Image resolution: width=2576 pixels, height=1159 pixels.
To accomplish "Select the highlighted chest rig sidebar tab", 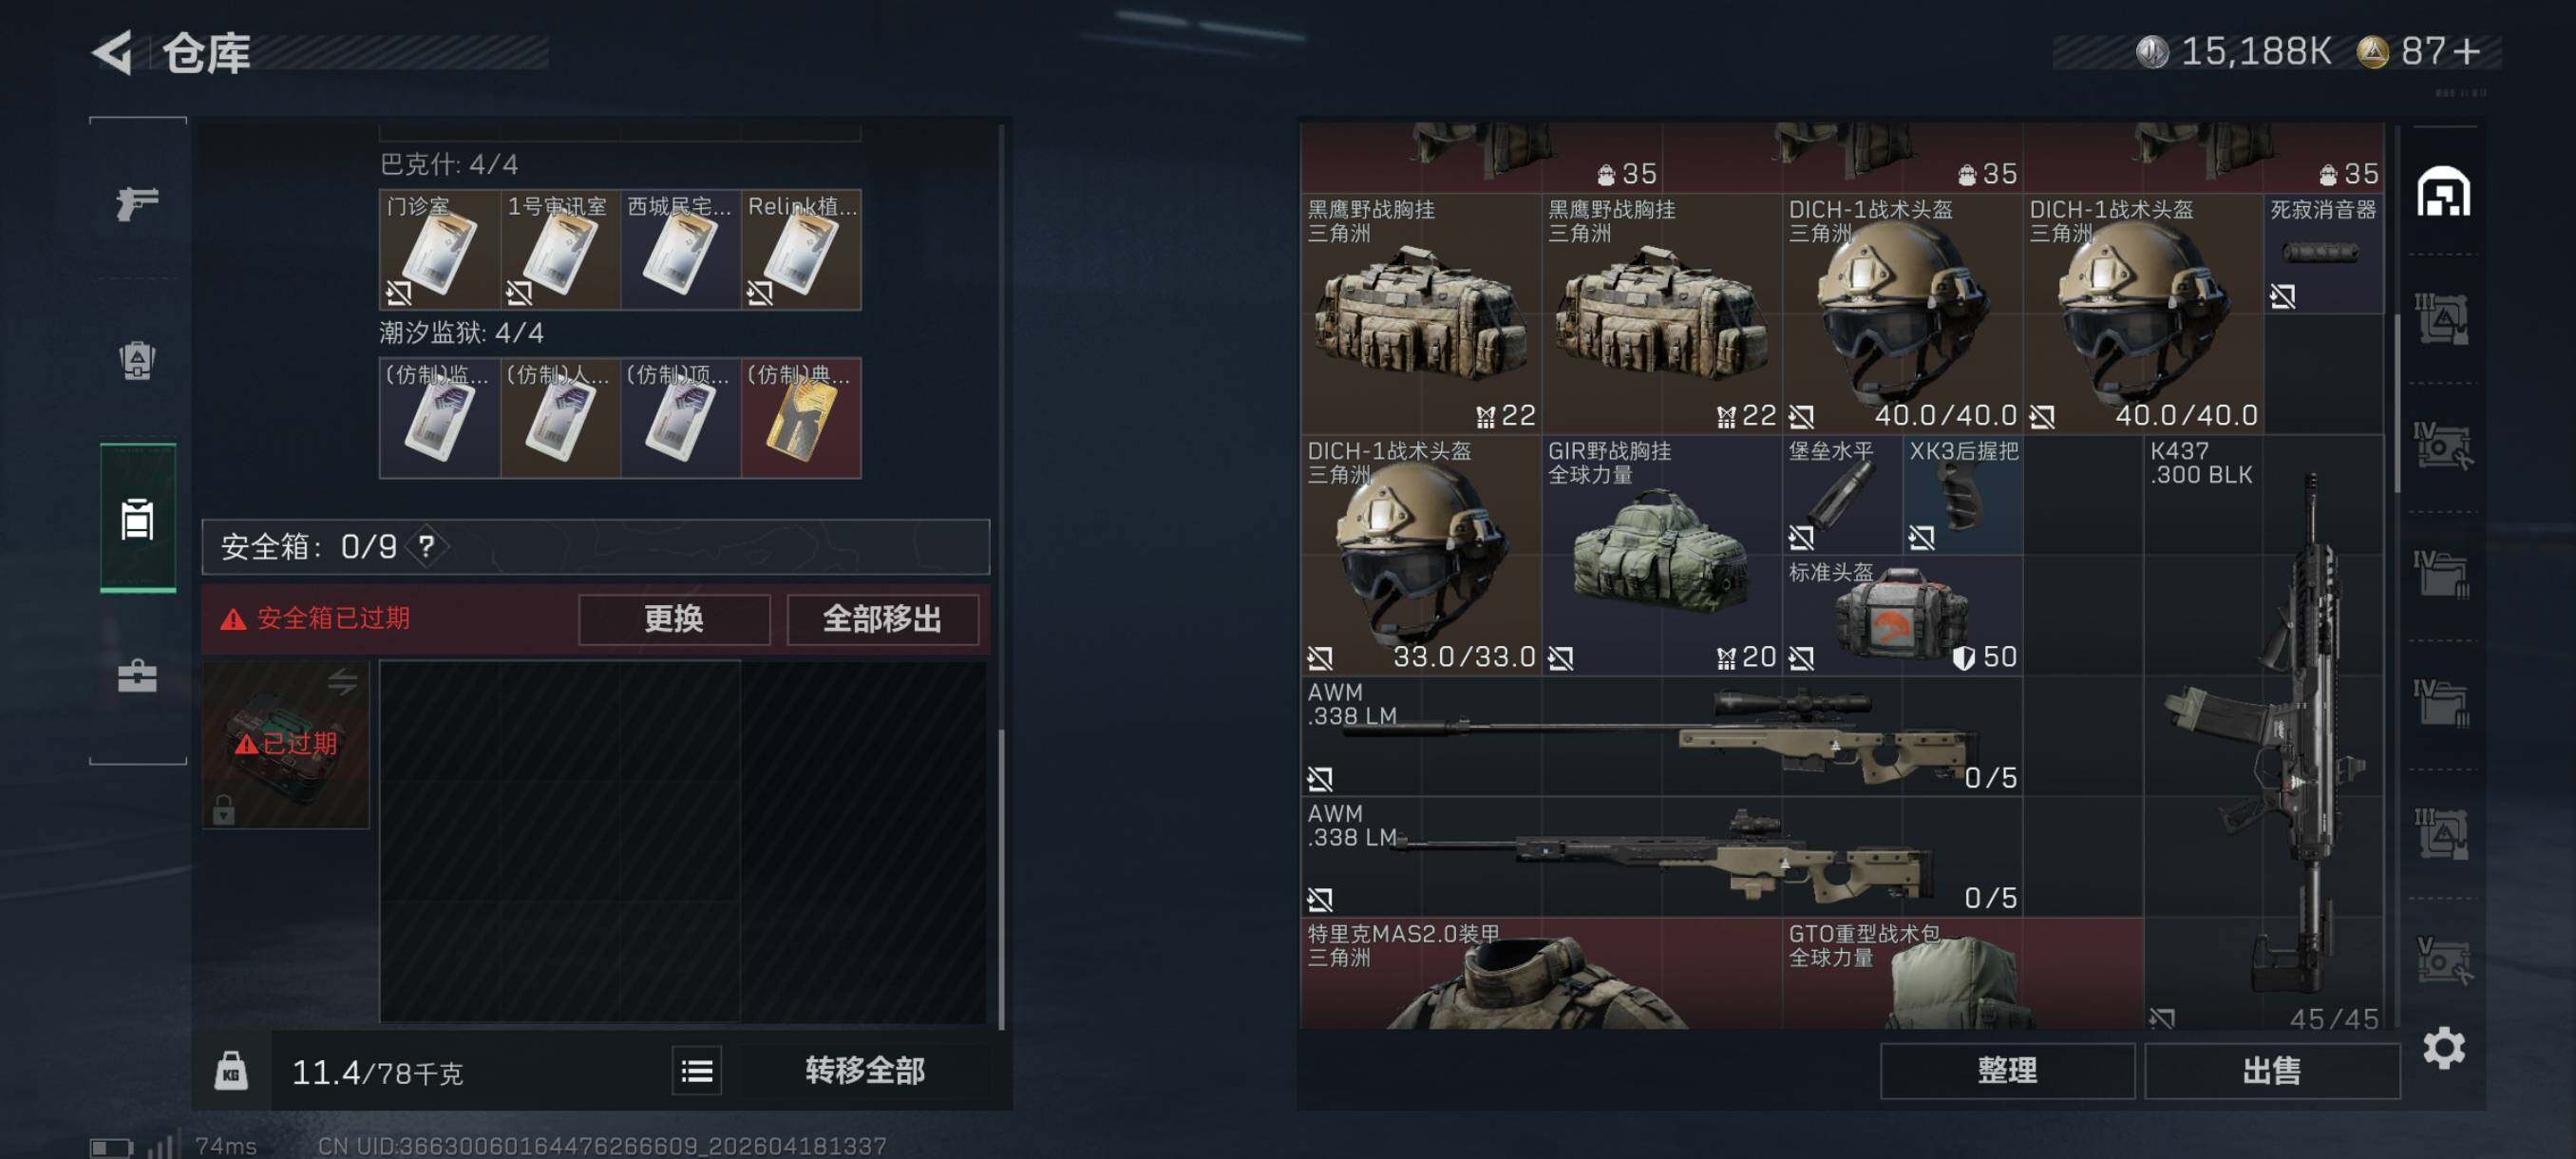I will 137,518.
